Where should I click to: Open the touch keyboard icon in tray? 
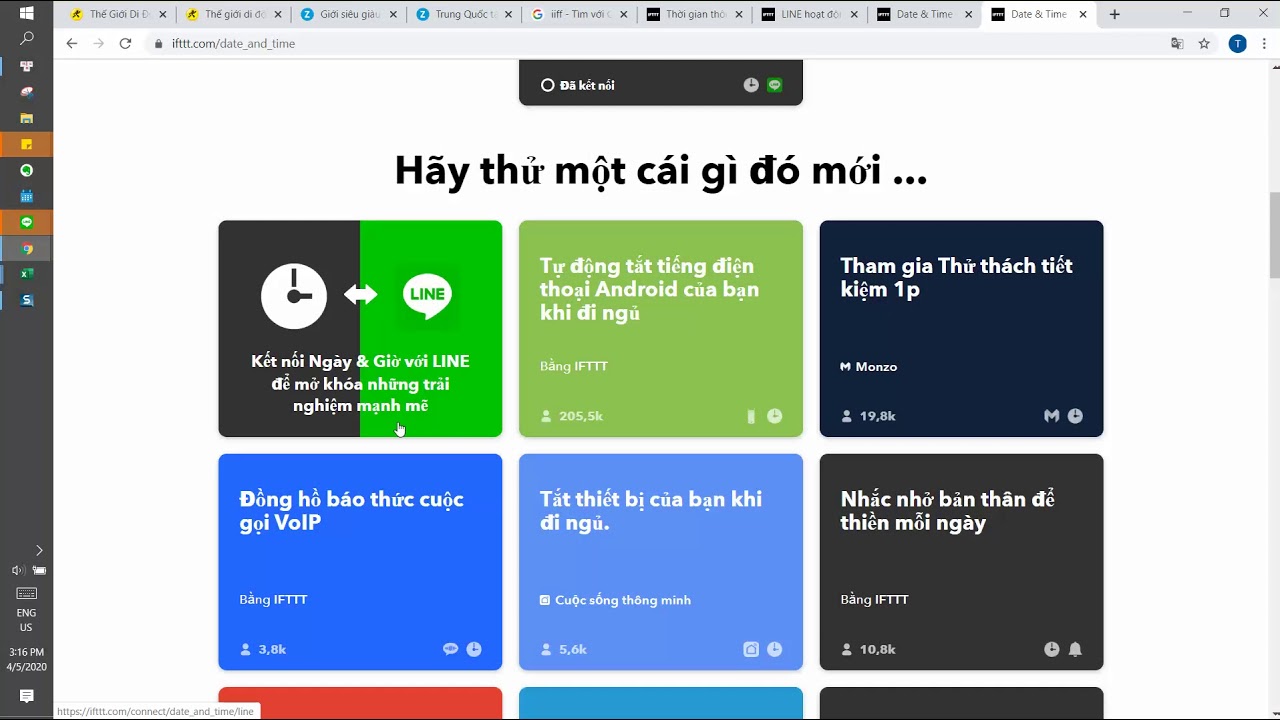click(x=27, y=593)
